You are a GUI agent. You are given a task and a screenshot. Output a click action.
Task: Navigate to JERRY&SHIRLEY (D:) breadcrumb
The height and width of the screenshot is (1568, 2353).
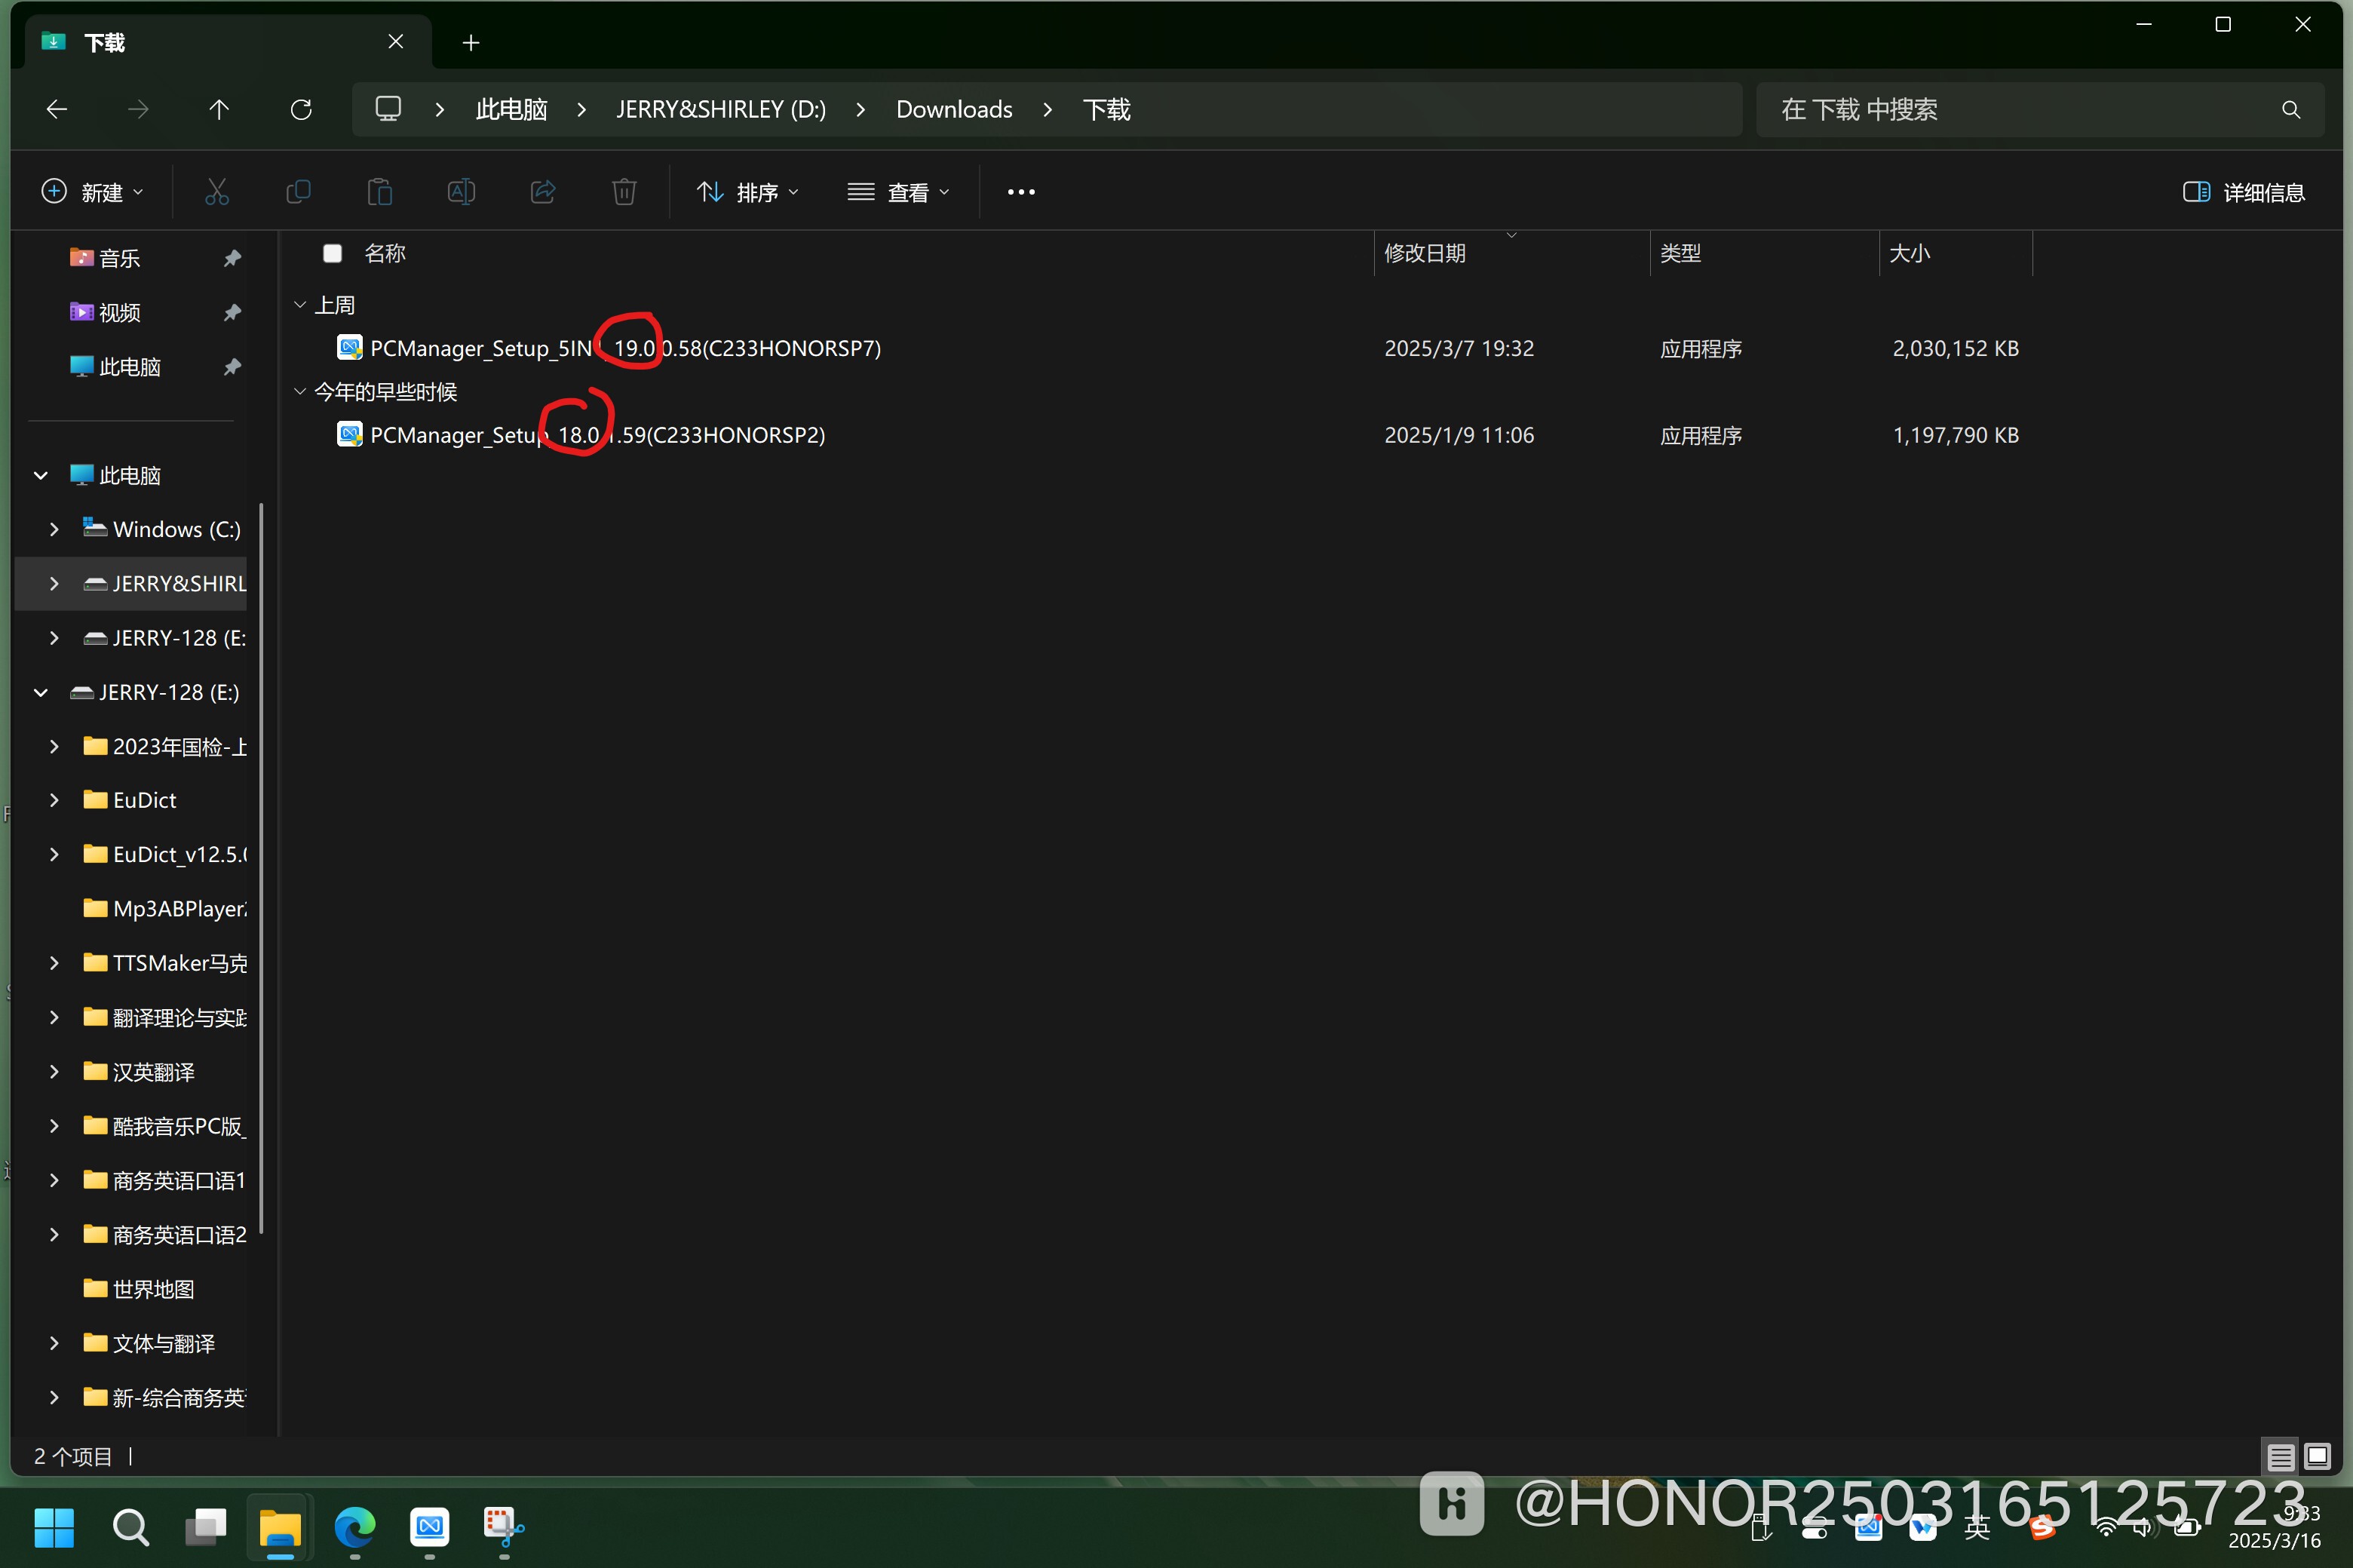721,109
